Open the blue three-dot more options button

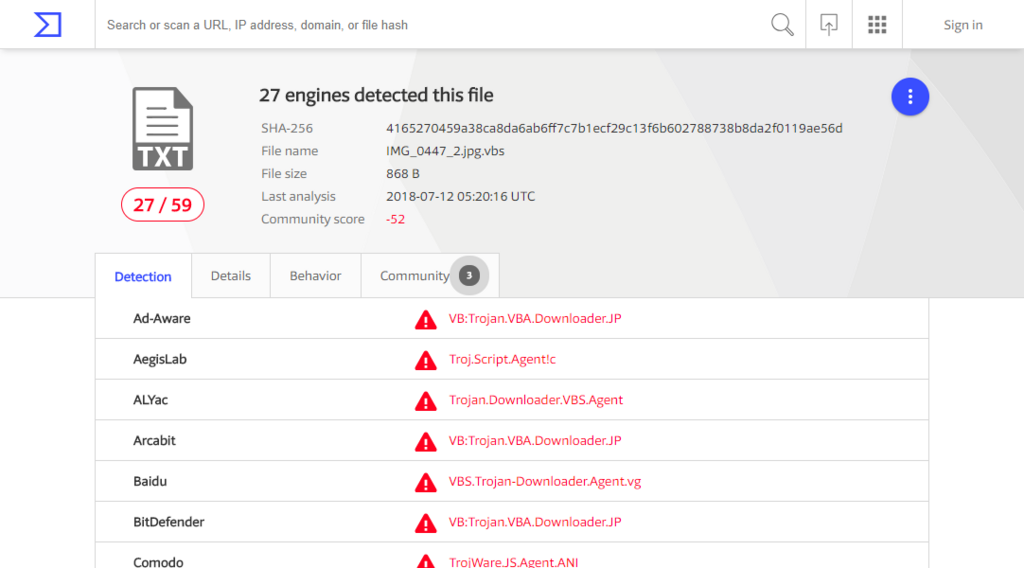coord(910,97)
